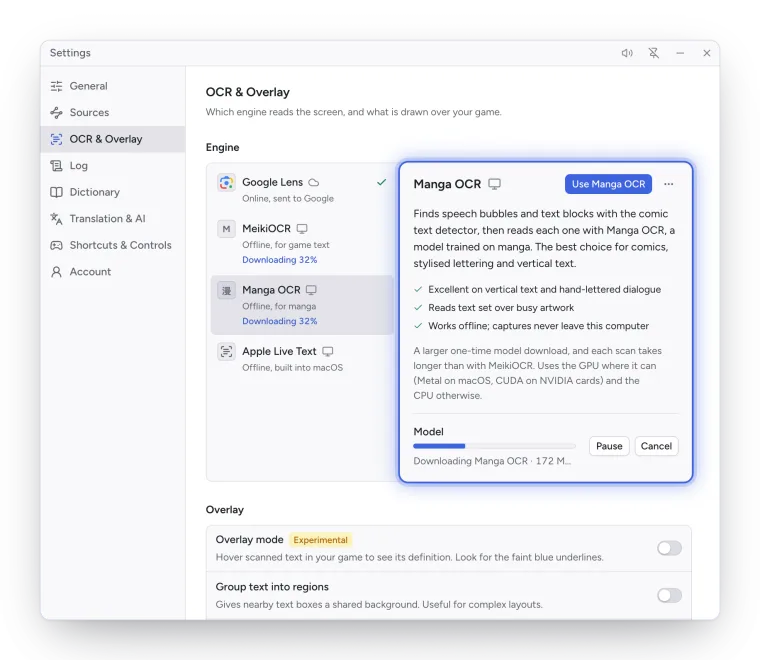Select the 'Apple Live Text' engine name
760x660 pixels.
[x=279, y=351]
